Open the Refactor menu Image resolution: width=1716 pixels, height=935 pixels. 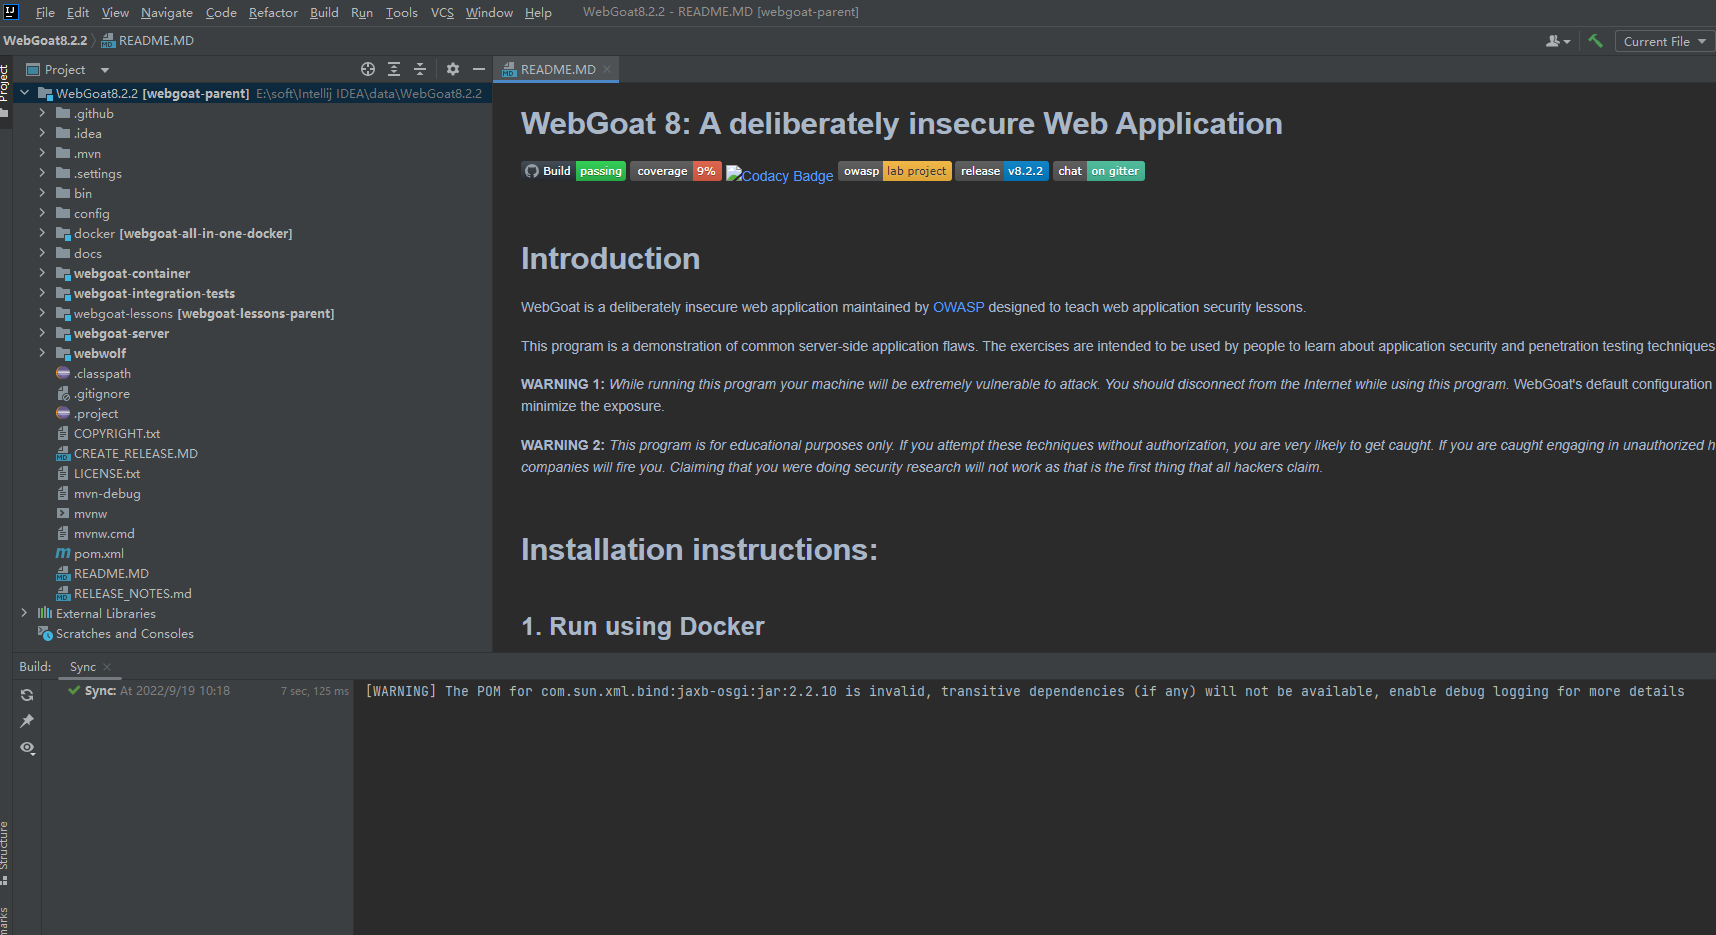tap(273, 12)
